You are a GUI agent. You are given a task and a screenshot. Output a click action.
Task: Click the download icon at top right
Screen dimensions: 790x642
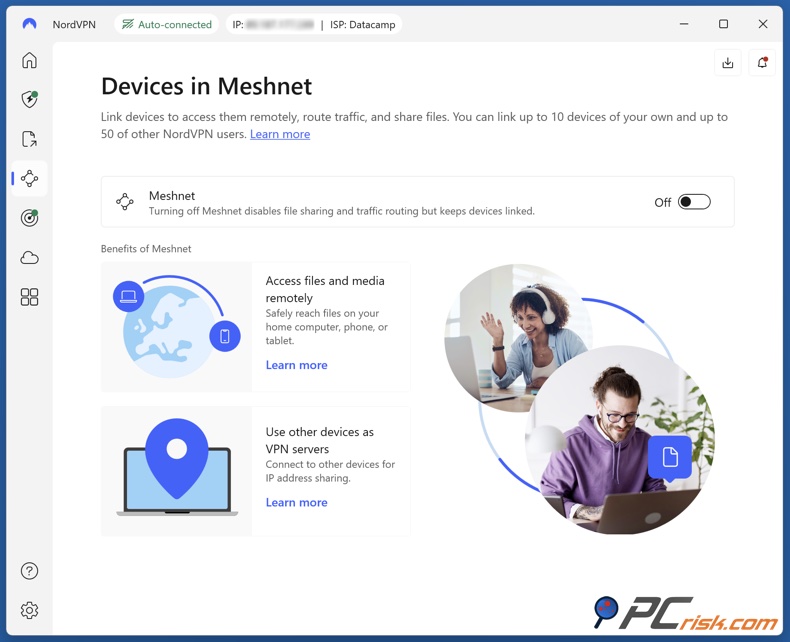tap(727, 63)
